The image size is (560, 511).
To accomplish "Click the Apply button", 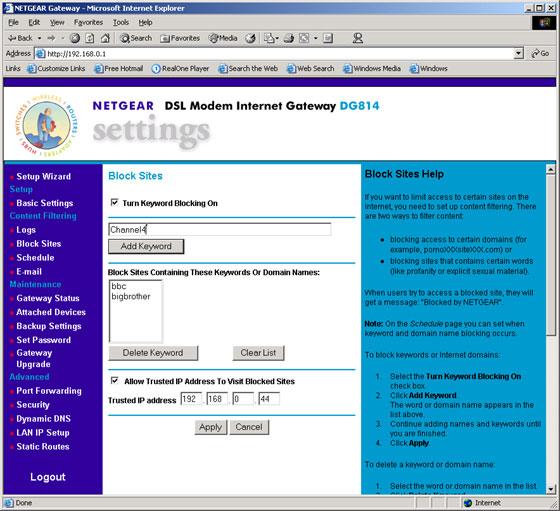I will click(211, 427).
